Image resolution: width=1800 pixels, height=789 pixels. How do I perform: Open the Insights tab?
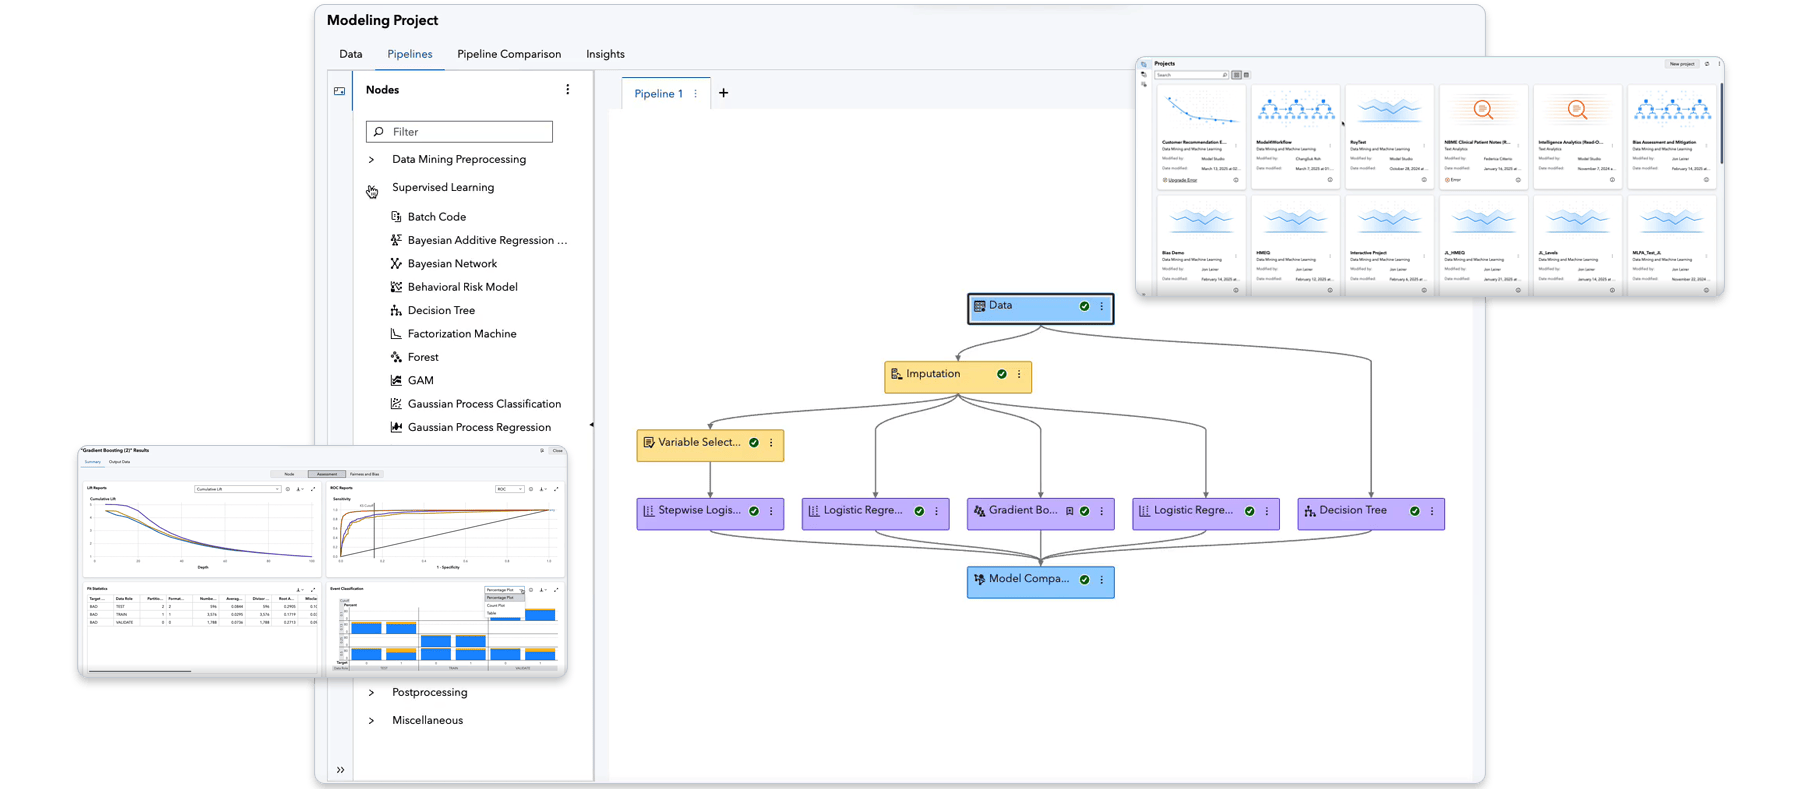(605, 54)
